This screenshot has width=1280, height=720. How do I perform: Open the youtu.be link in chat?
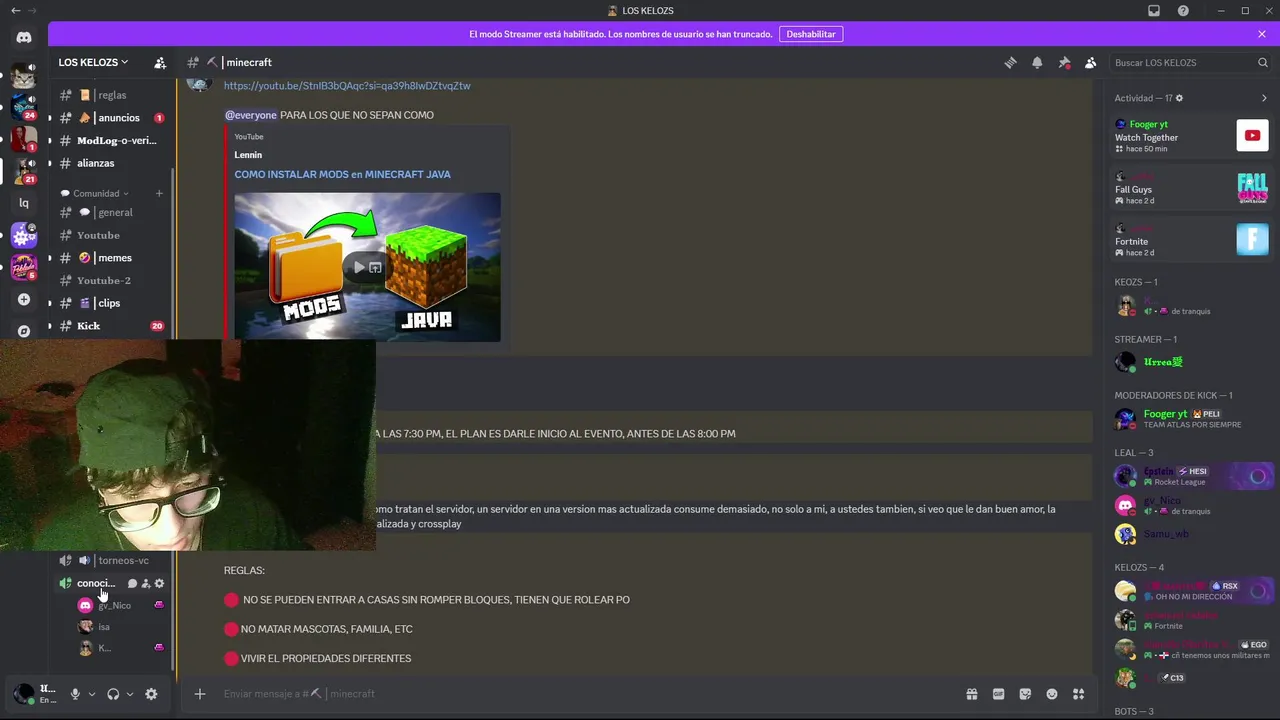point(347,86)
